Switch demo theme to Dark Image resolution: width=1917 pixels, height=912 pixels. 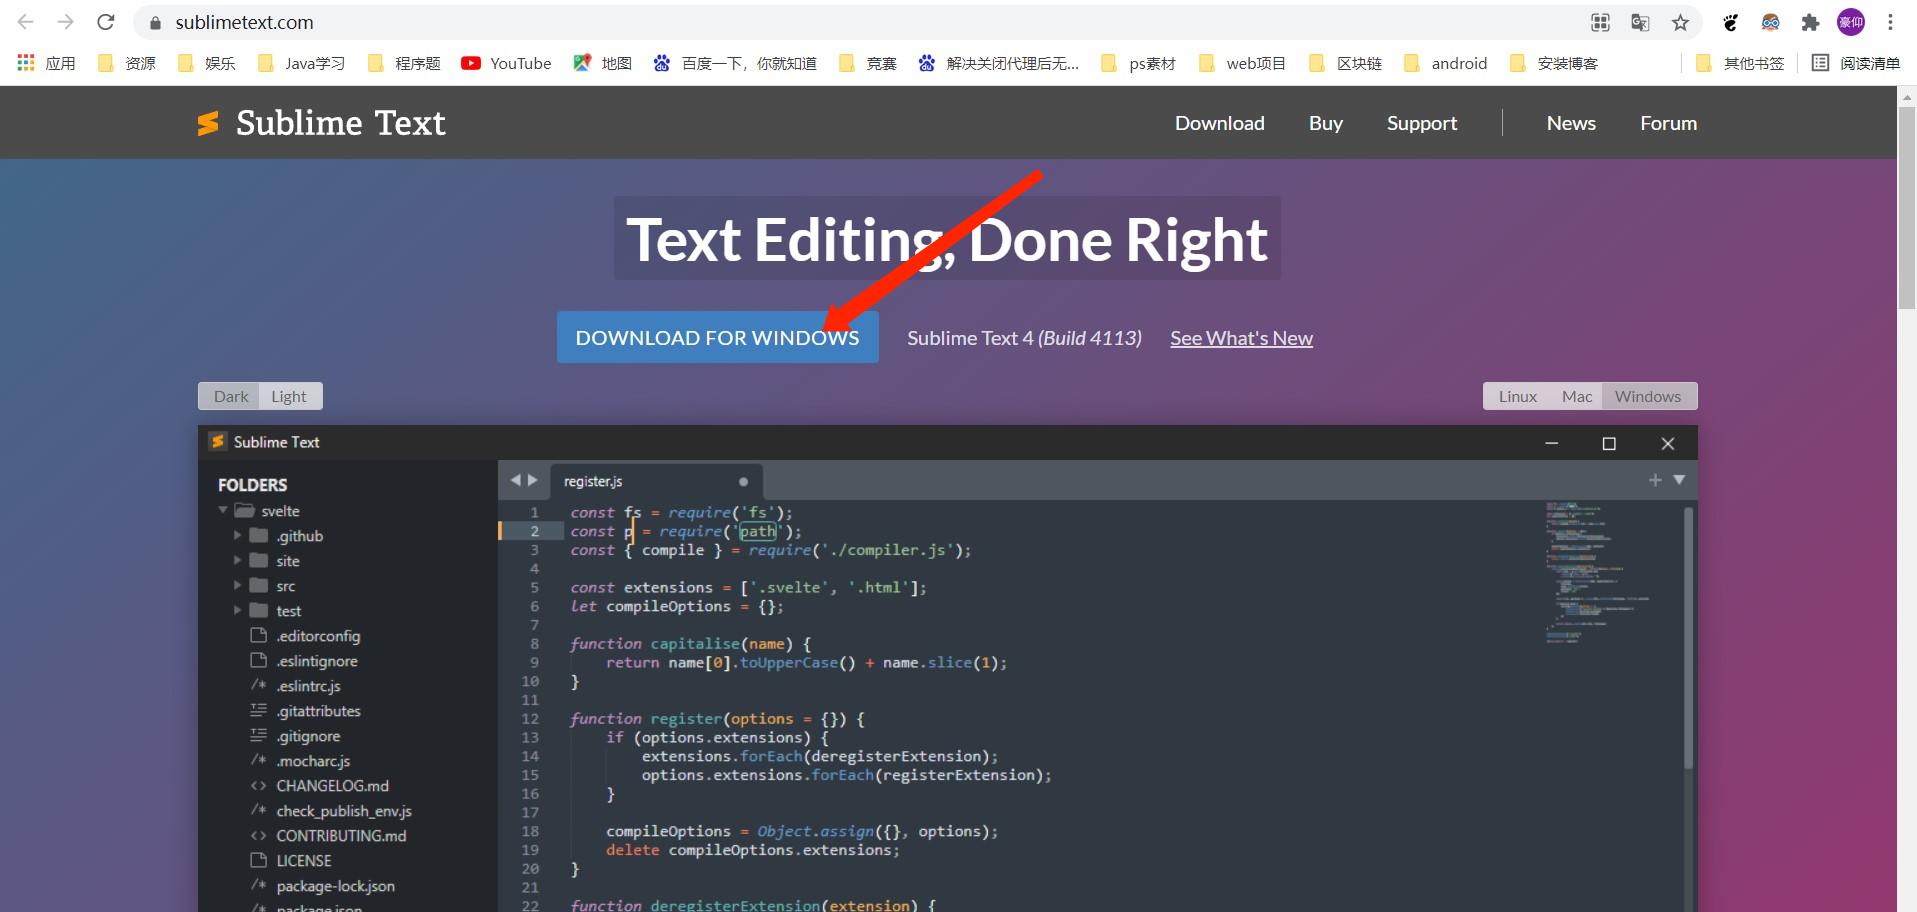230,396
